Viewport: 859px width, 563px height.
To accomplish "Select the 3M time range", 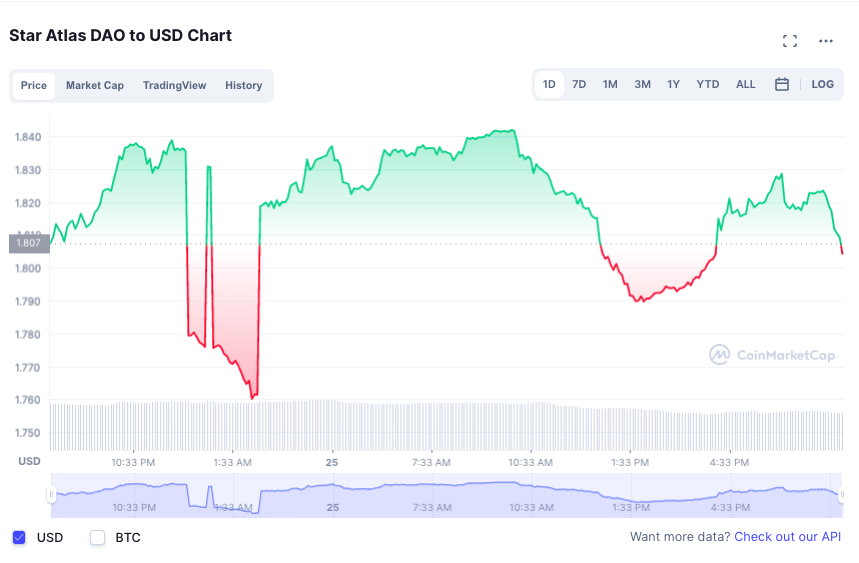I will tap(642, 84).
